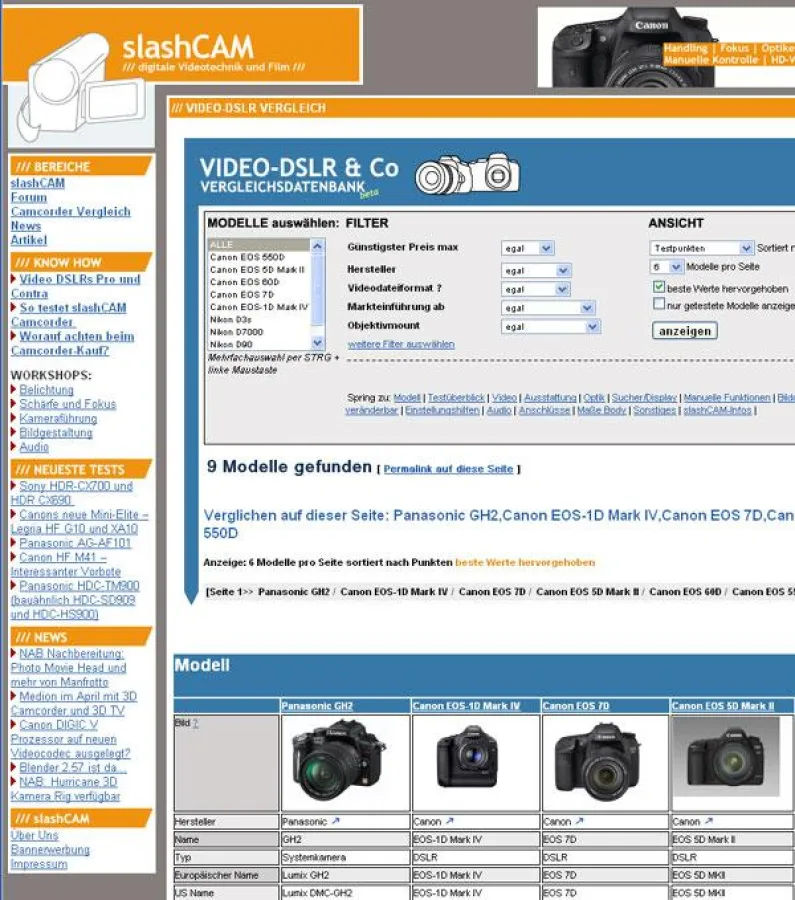Enable 'nur getestete Modelle anzeigen' checkbox
Image resolution: width=795 pixels, height=900 pixels.
(659, 305)
